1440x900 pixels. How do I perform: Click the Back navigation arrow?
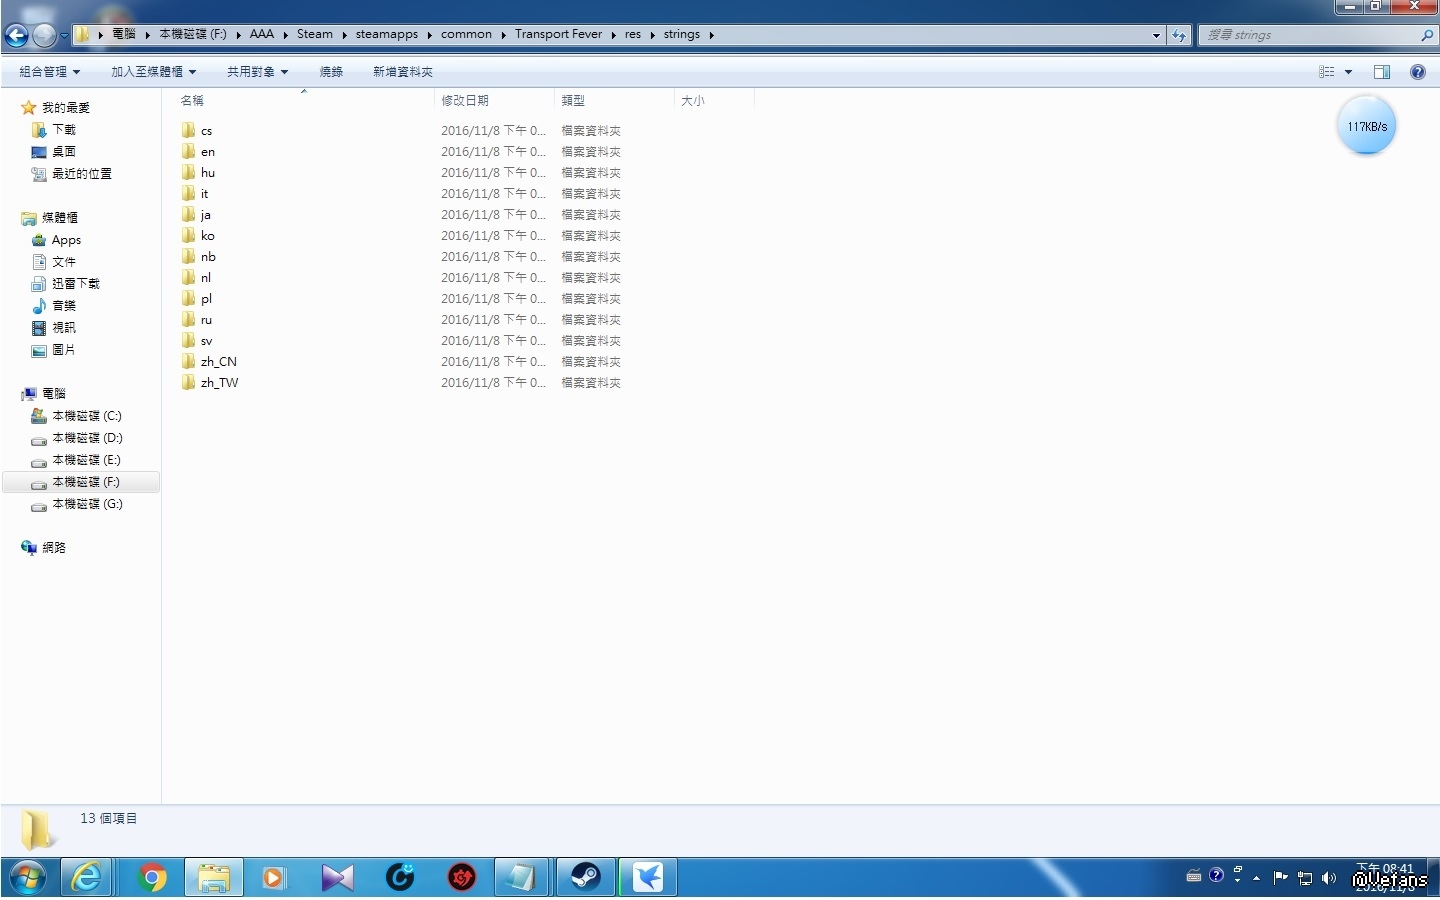(x=17, y=36)
